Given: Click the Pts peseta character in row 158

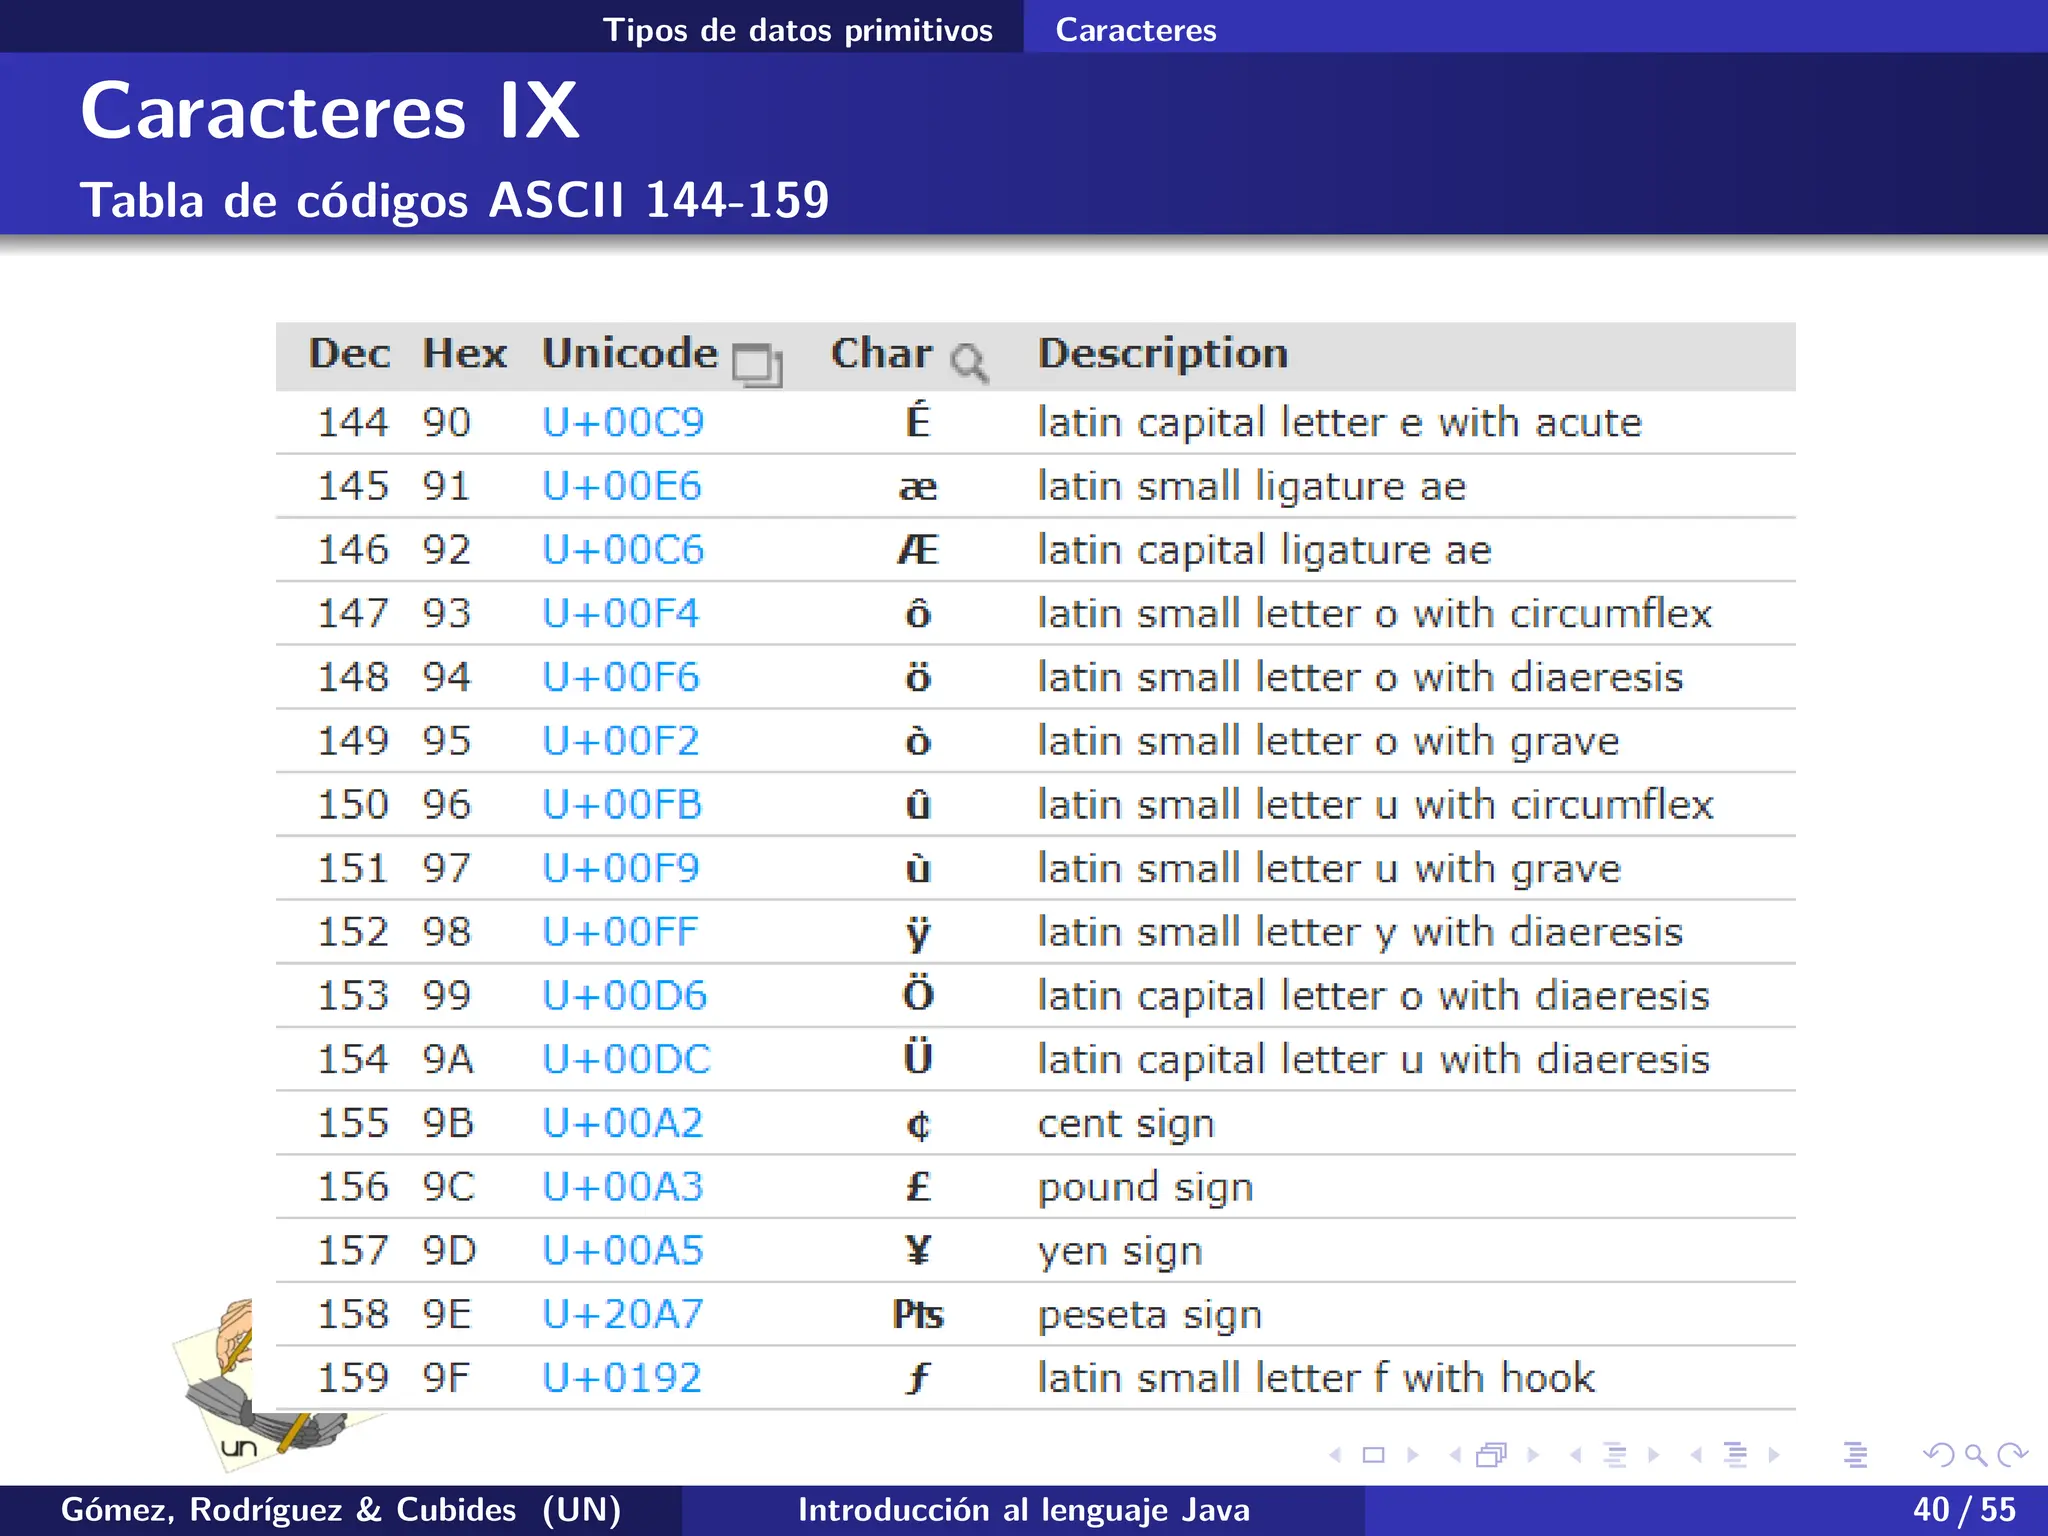Looking at the screenshot, I should point(918,1314).
